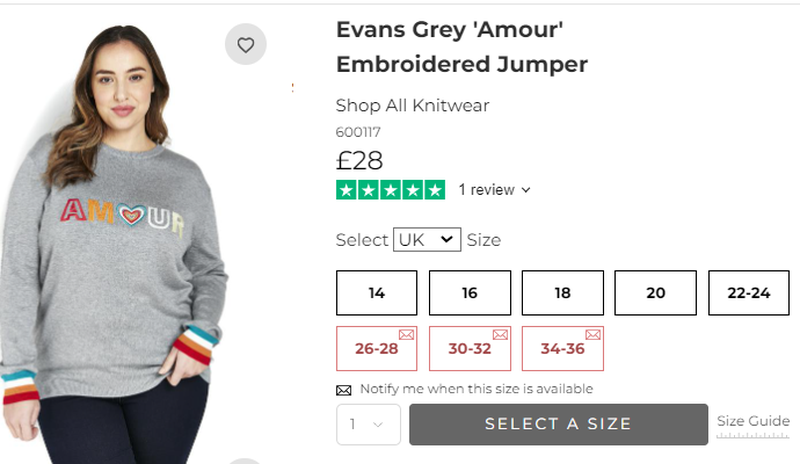Click the SELECT A SIZE button

click(558, 424)
